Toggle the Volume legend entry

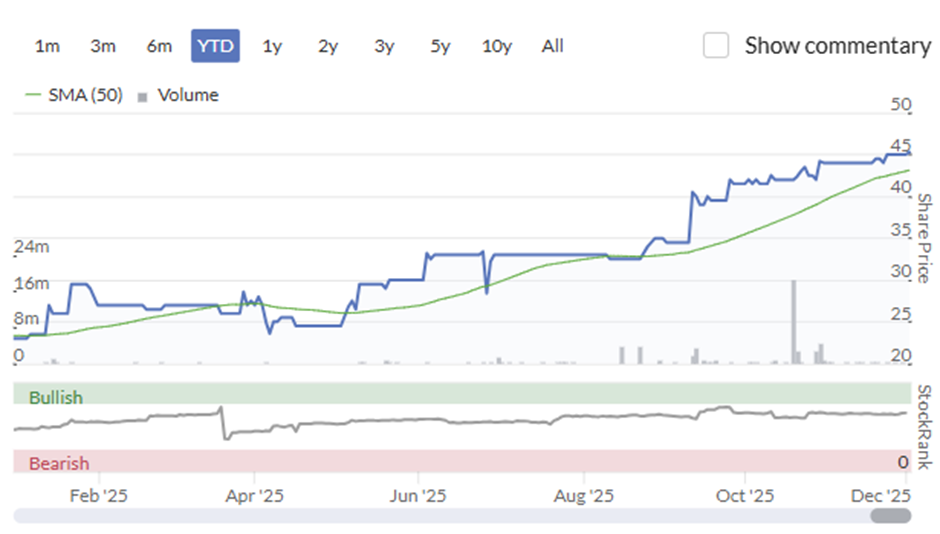(x=178, y=95)
